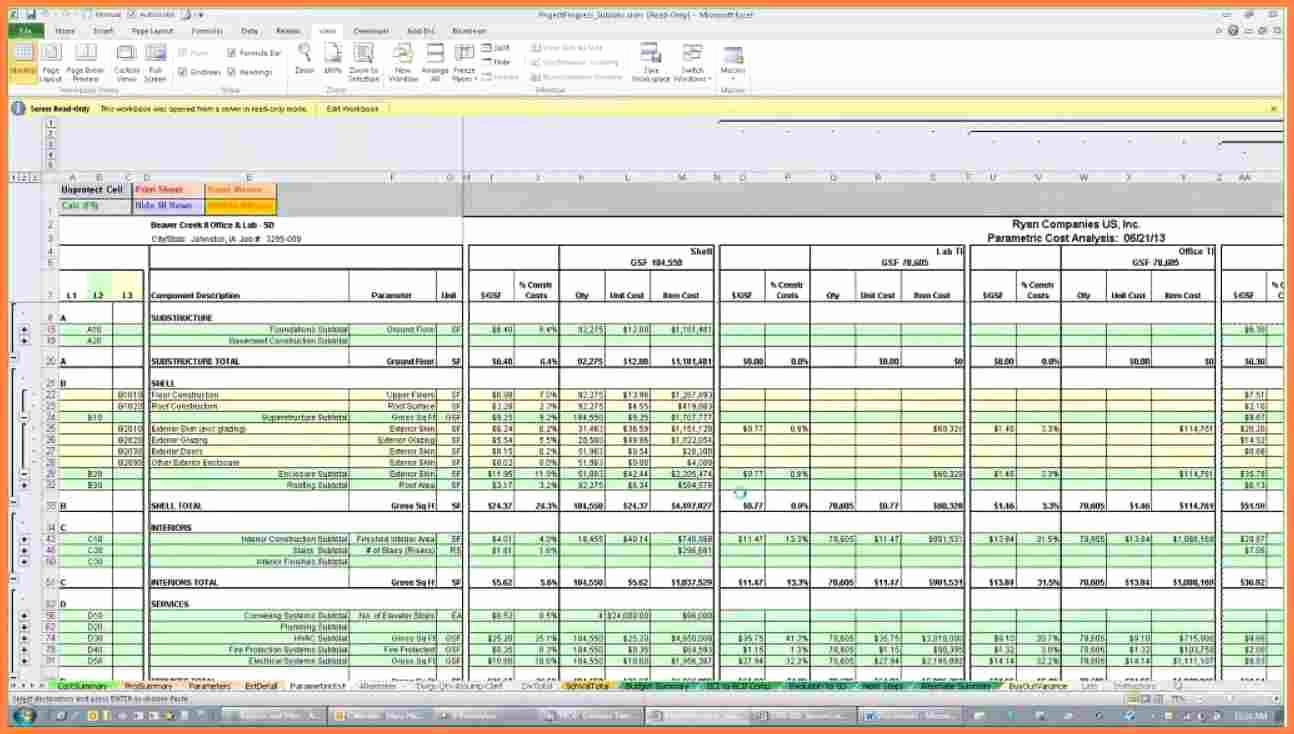The height and width of the screenshot is (734, 1294).
Task: Uncheck the Gridlines checkbox
Action: pos(183,72)
